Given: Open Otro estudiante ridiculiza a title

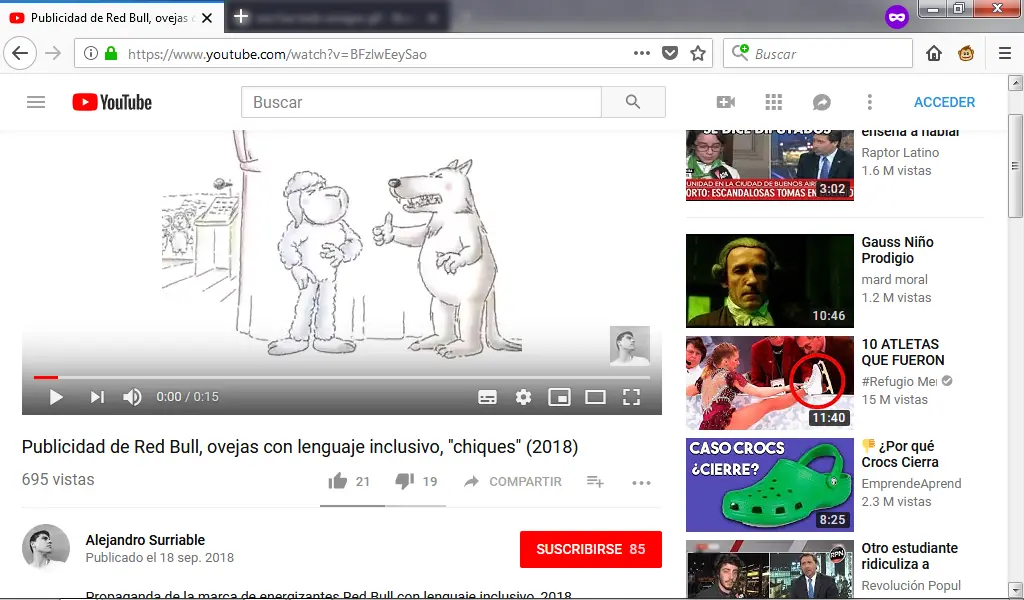Looking at the screenshot, I should [x=909, y=556].
